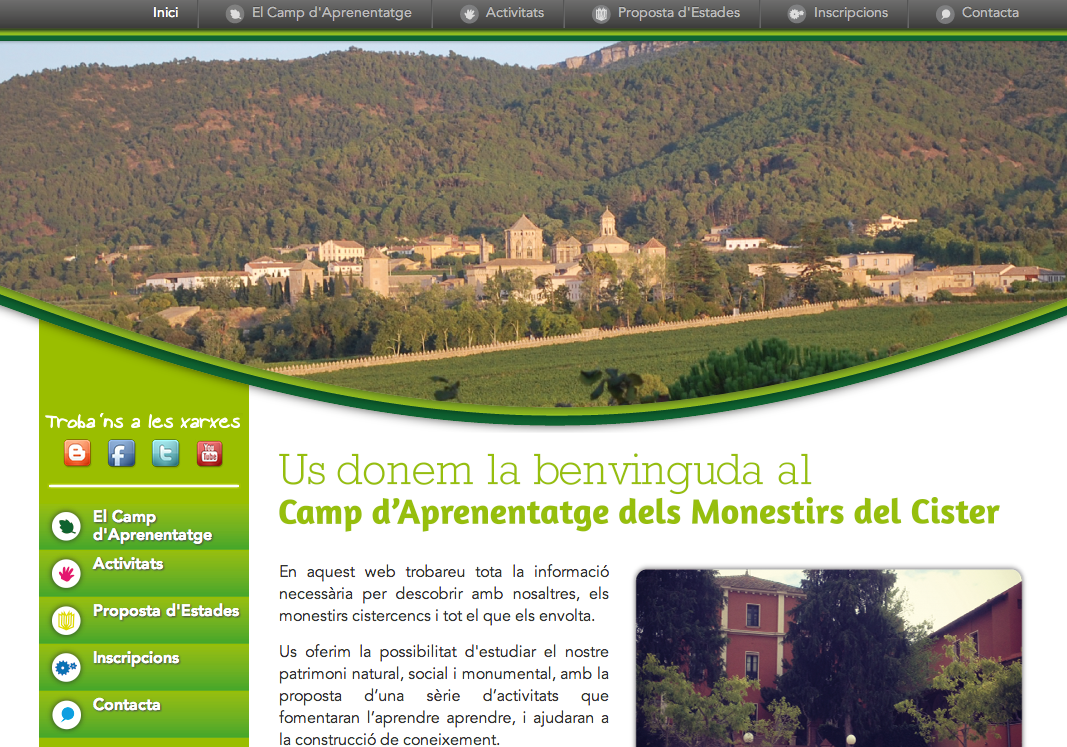
Task: Open sidebar link Inscripcions
Action: coord(136,659)
